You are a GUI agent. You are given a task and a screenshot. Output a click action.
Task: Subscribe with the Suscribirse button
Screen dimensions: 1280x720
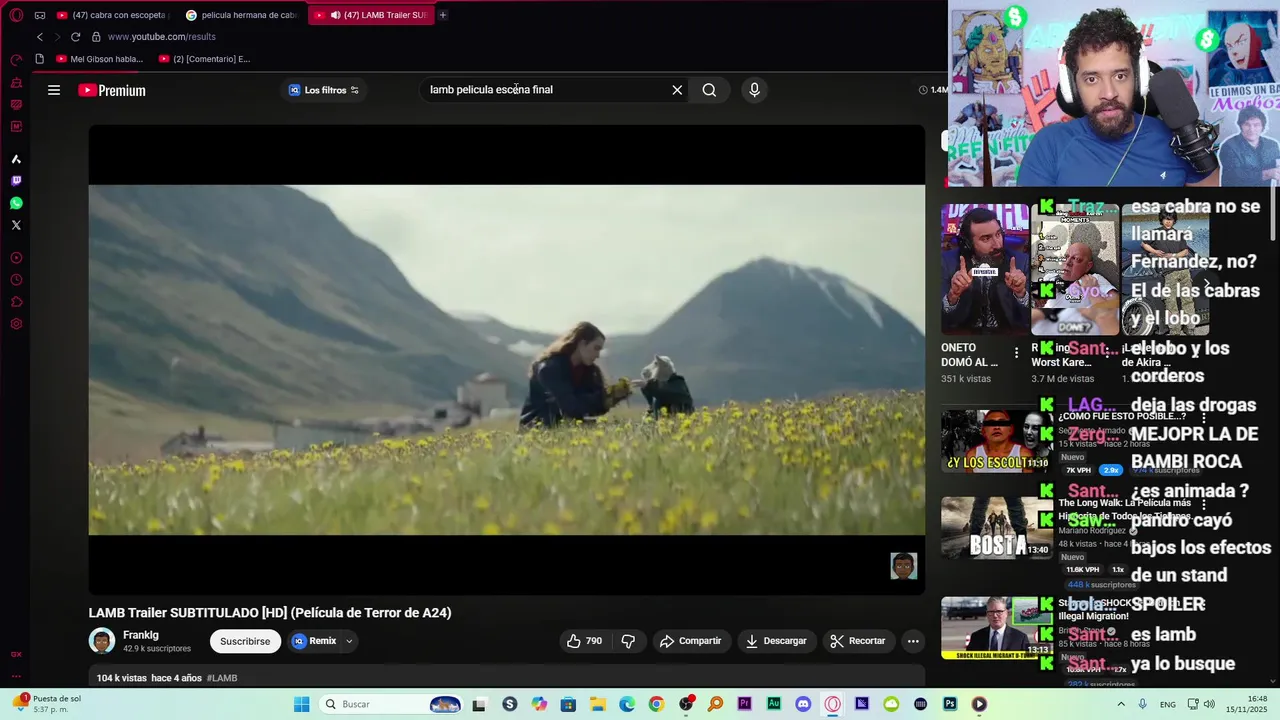(245, 641)
